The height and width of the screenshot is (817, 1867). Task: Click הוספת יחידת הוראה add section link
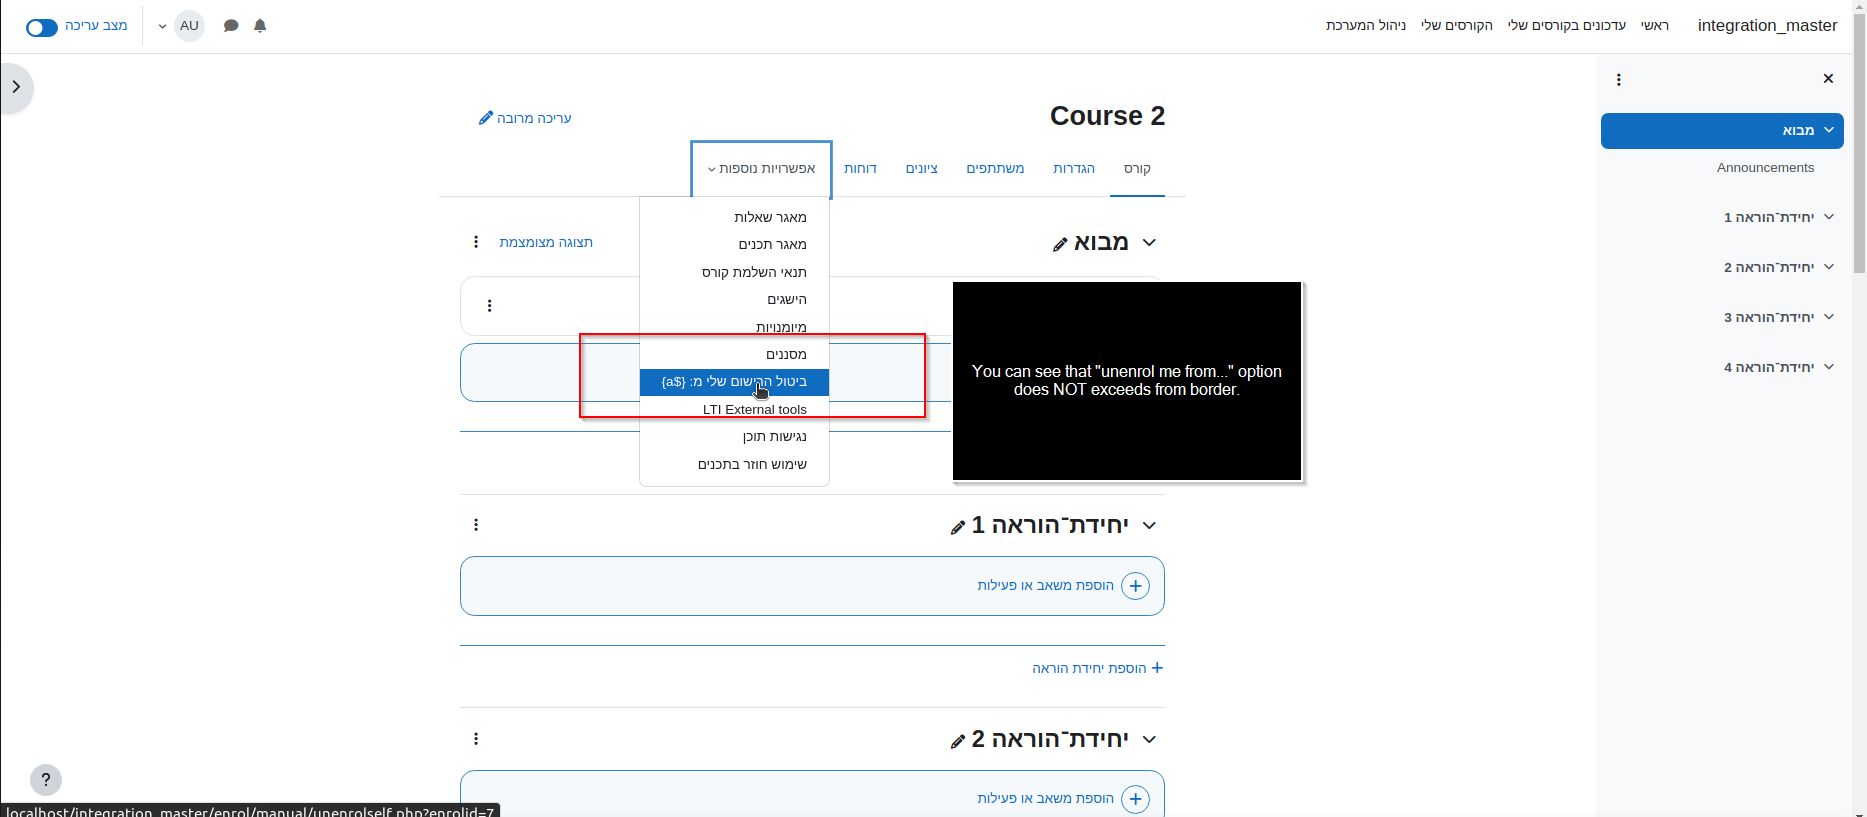coord(1097,668)
